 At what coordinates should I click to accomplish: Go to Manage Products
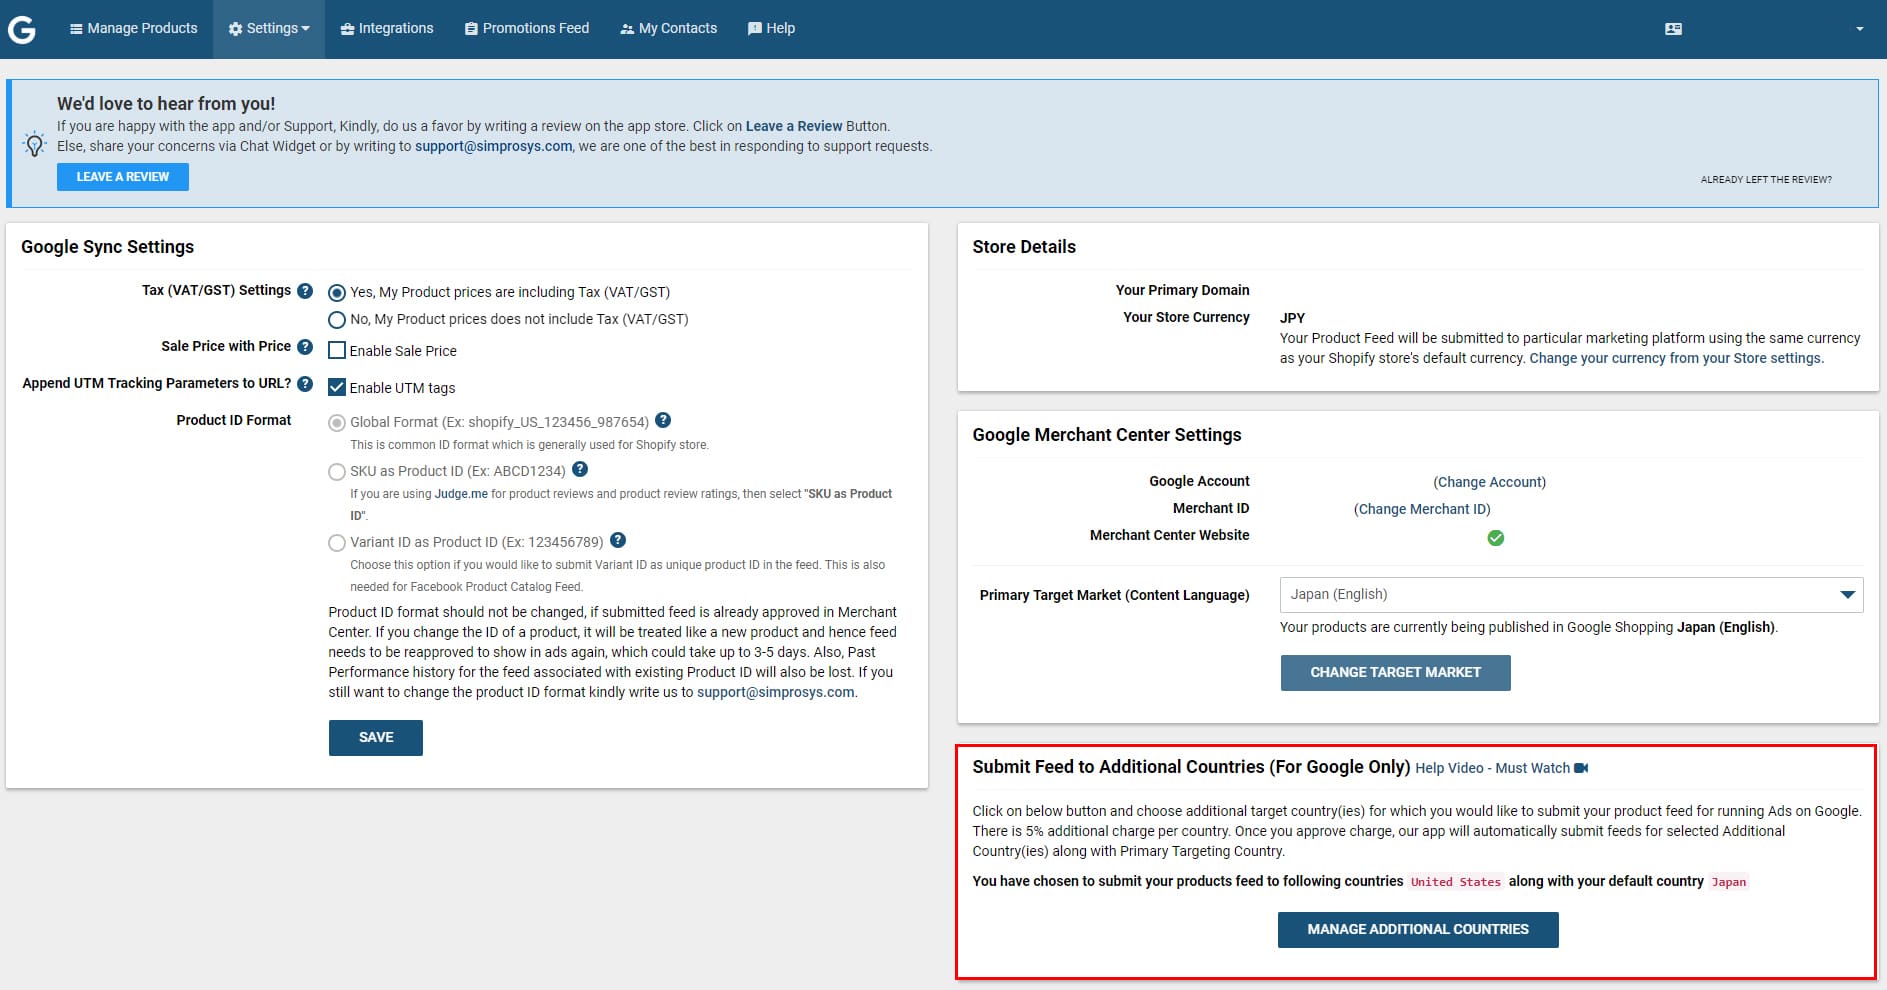click(133, 29)
